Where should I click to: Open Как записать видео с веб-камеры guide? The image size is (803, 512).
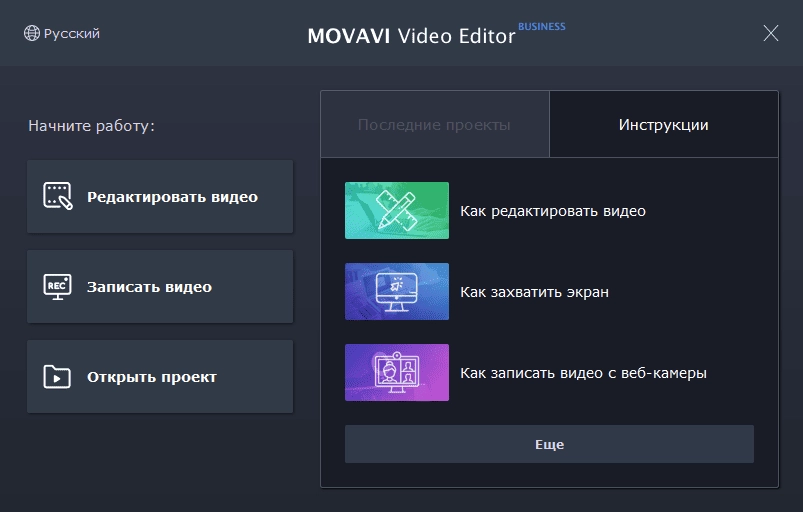pos(583,373)
